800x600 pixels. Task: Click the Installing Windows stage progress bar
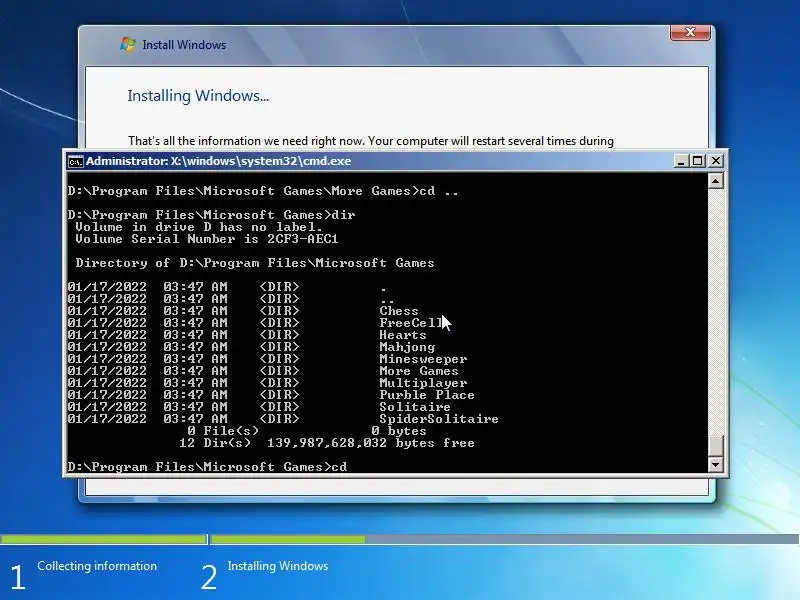coord(505,539)
